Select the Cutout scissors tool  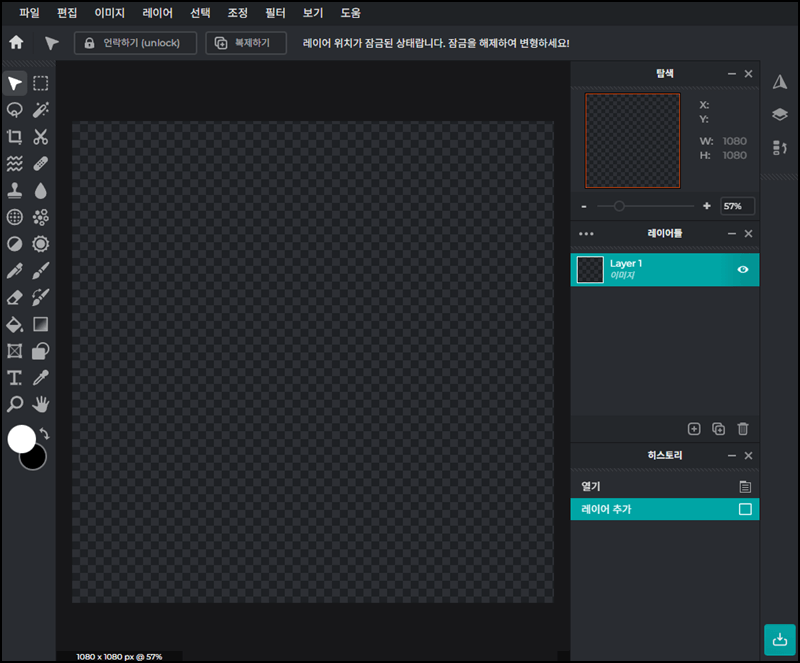pyautogui.click(x=41, y=136)
